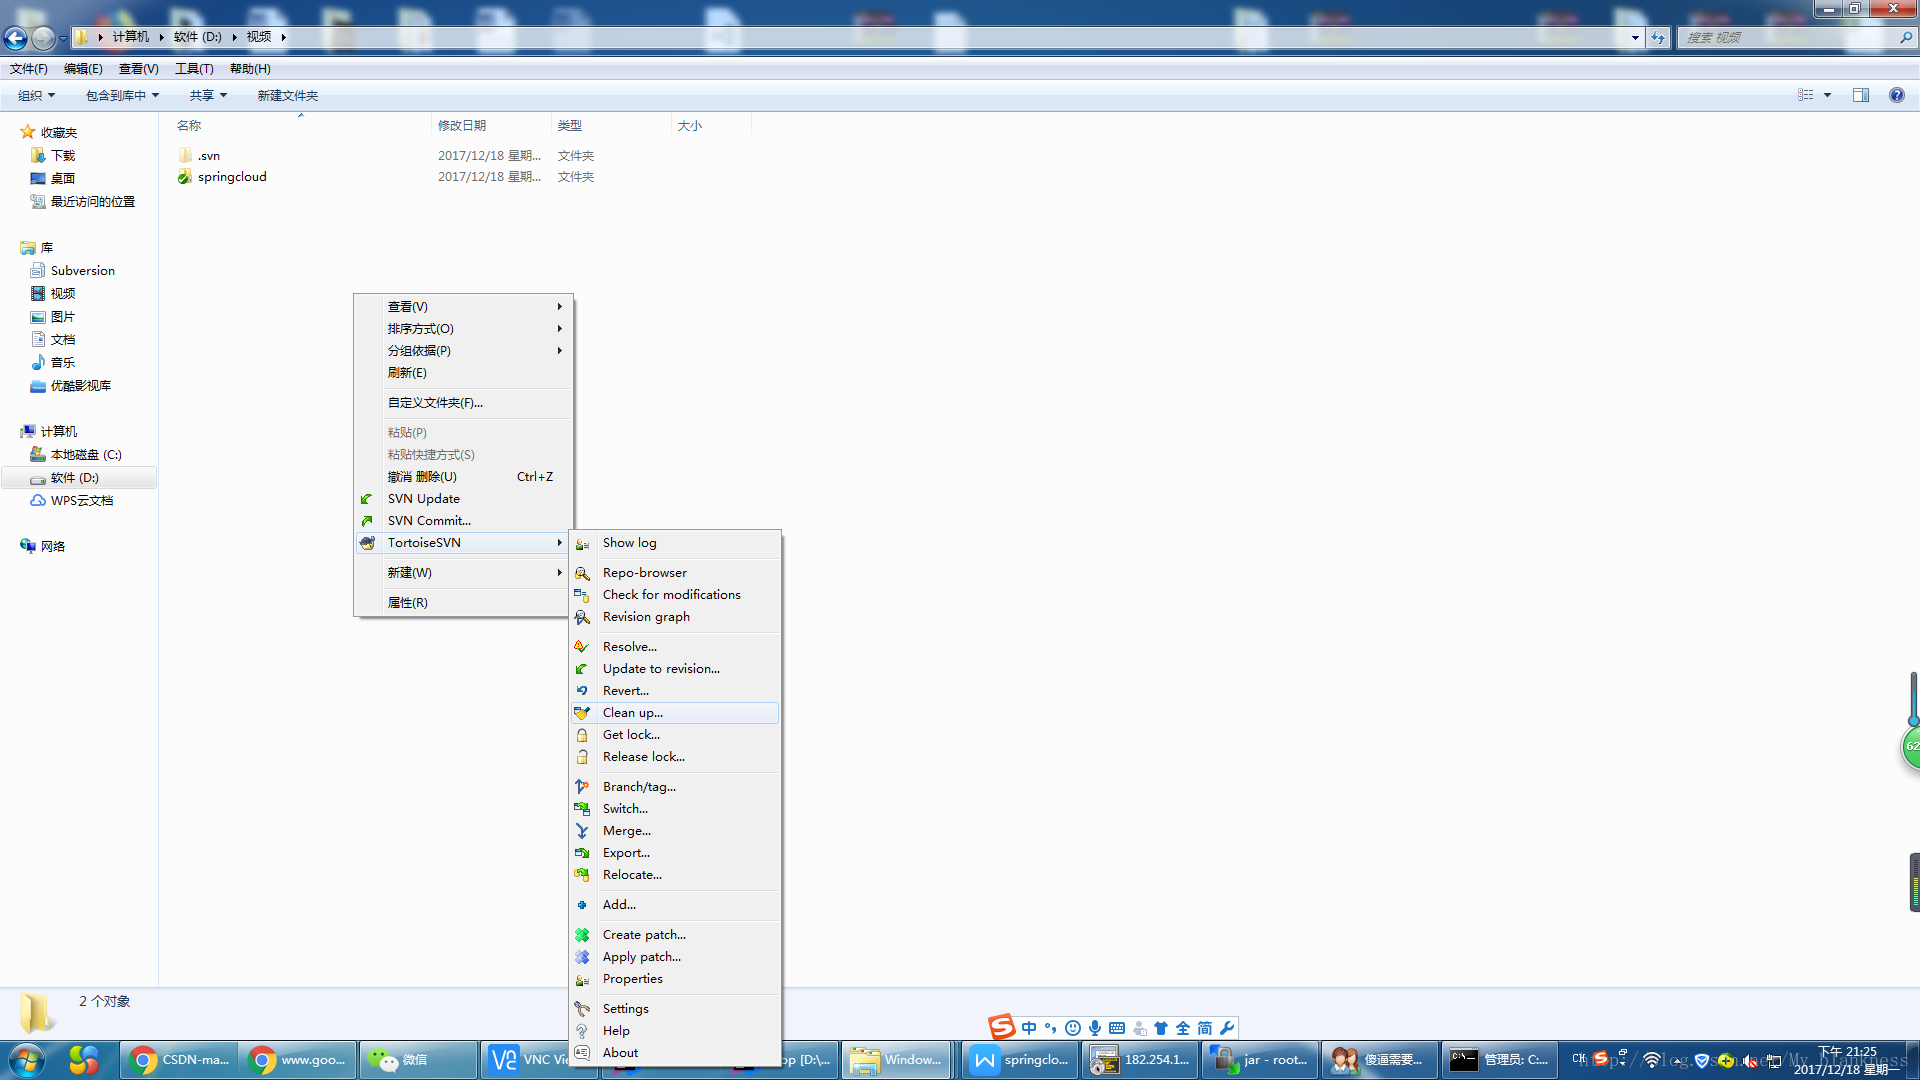Click the Branch/tag icon
Screen dimensions: 1920x1080
[x=582, y=787]
